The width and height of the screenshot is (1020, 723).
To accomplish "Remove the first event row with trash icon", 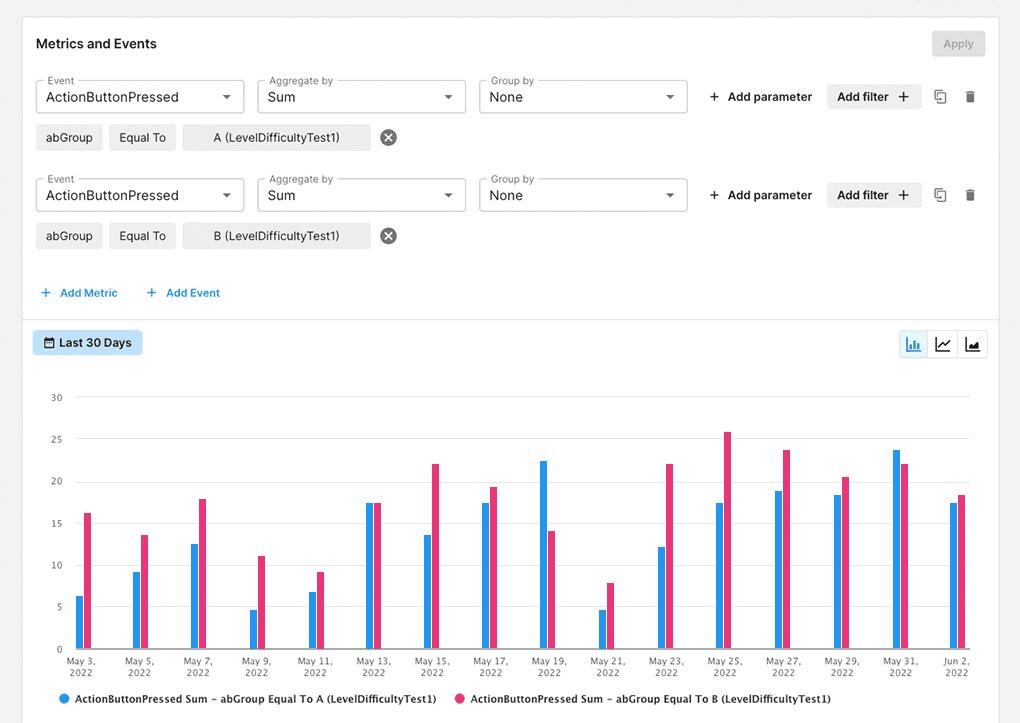I will pos(970,96).
